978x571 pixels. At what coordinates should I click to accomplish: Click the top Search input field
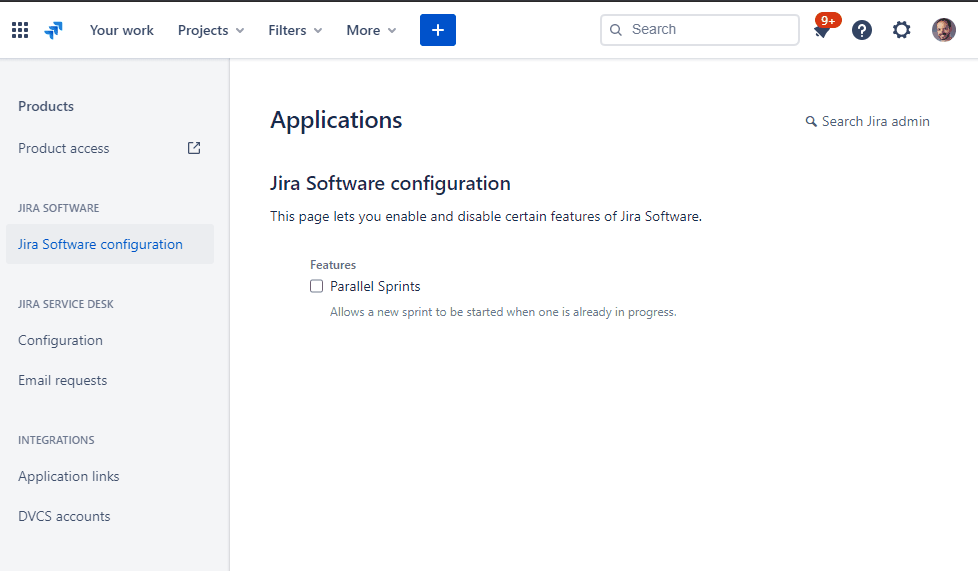tap(710, 30)
